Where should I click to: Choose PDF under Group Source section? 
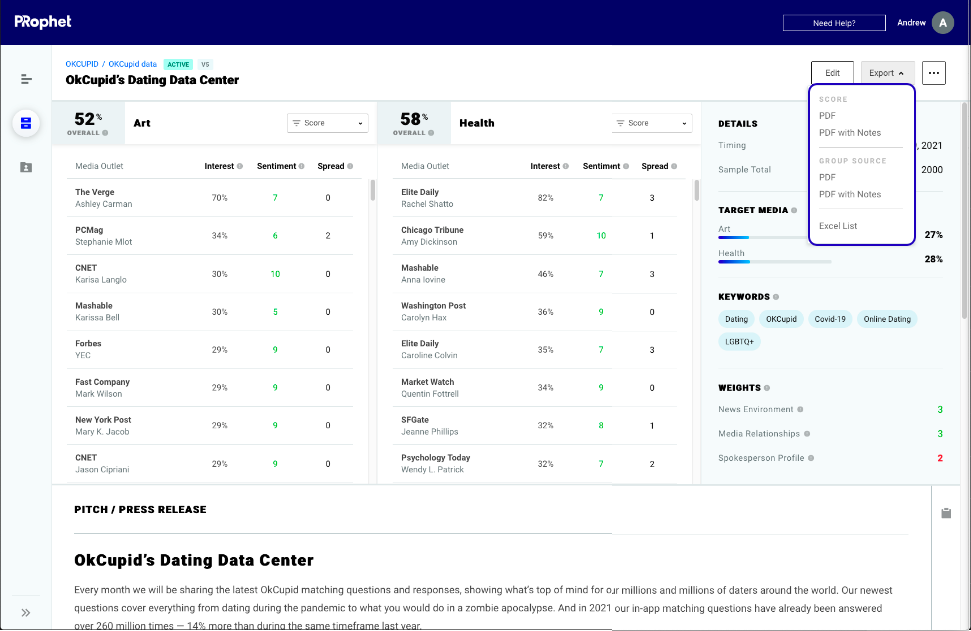tap(827, 177)
